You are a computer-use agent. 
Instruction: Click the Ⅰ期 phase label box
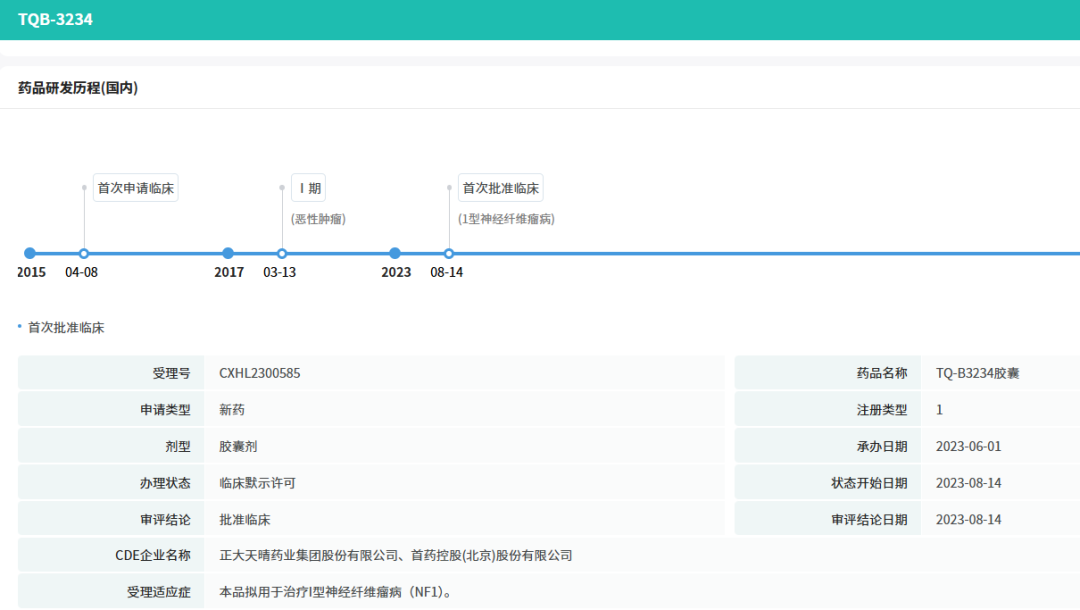[x=308, y=188]
